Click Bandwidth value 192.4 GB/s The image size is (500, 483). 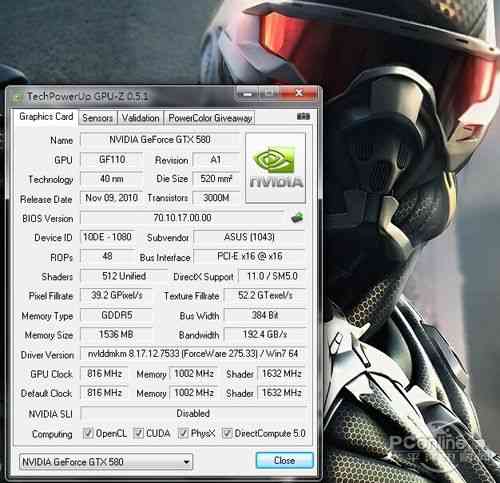[265, 334]
